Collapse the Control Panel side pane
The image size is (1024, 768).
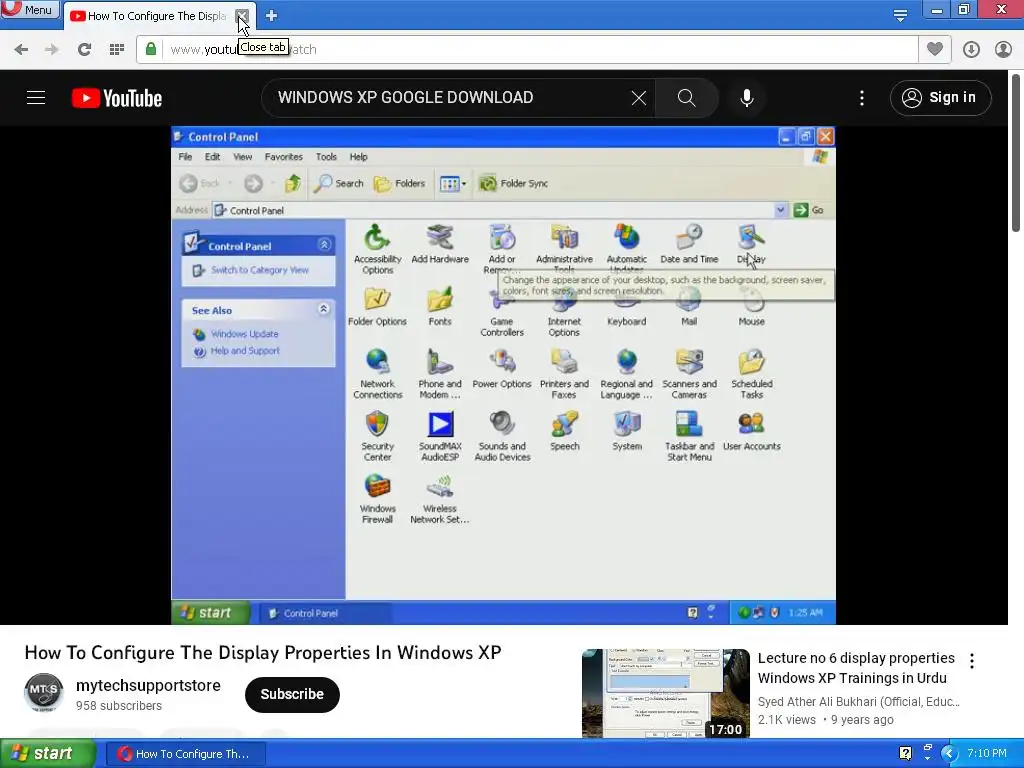324,244
